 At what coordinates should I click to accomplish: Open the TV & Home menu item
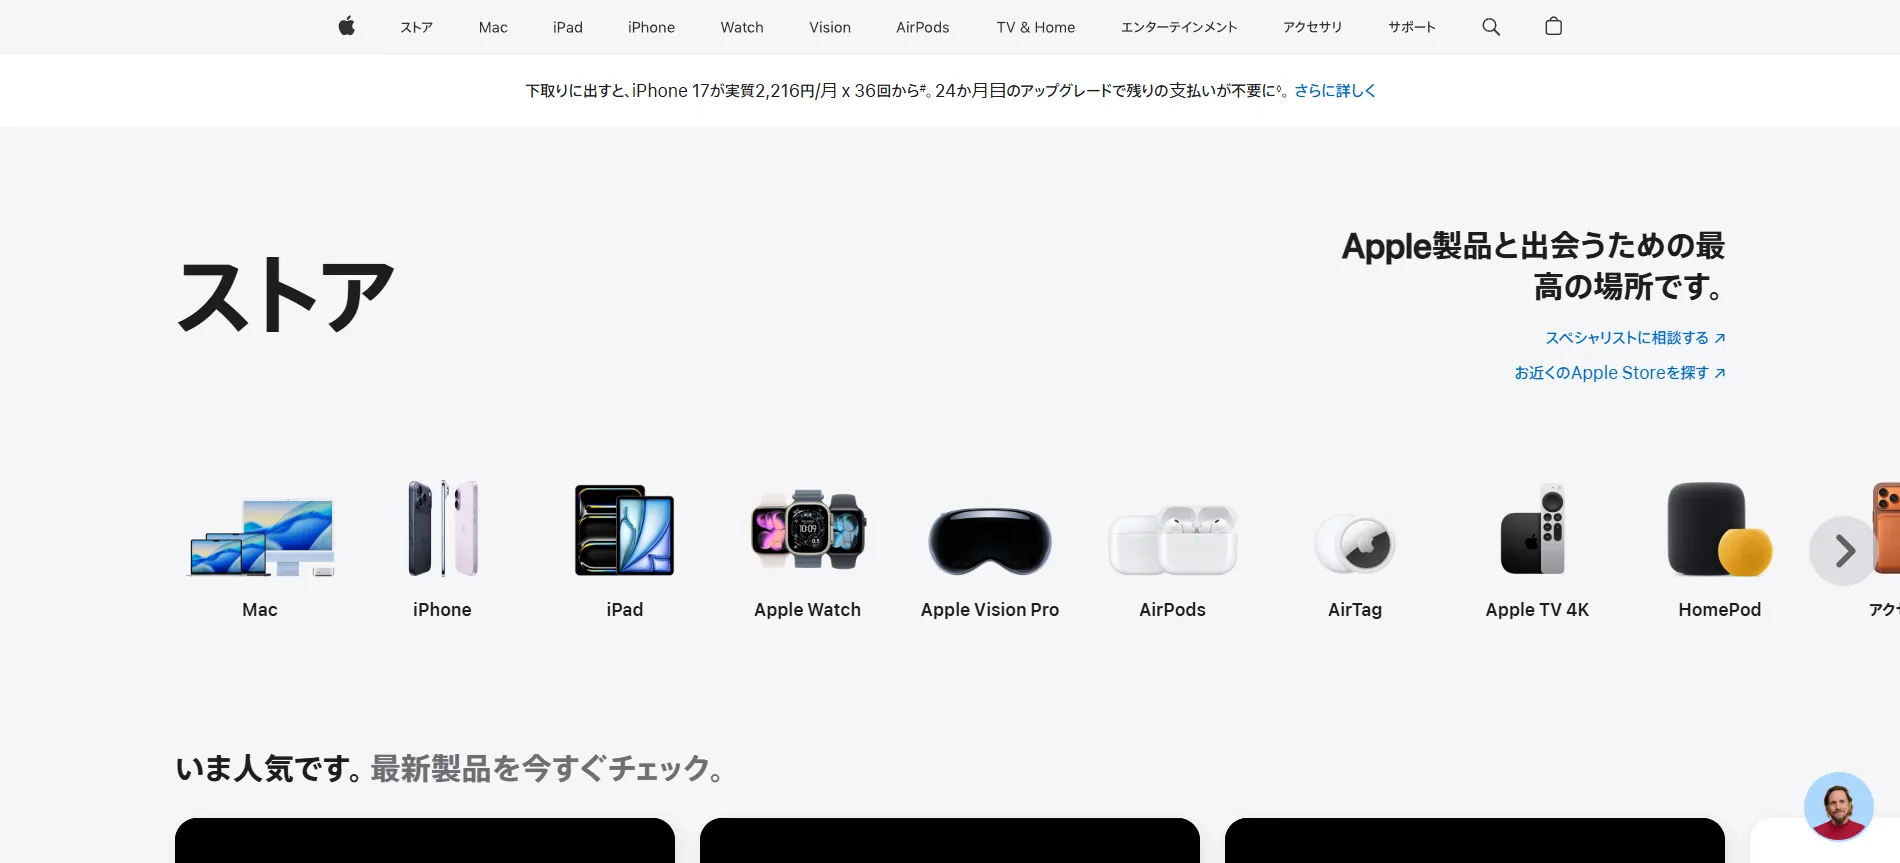click(1036, 27)
